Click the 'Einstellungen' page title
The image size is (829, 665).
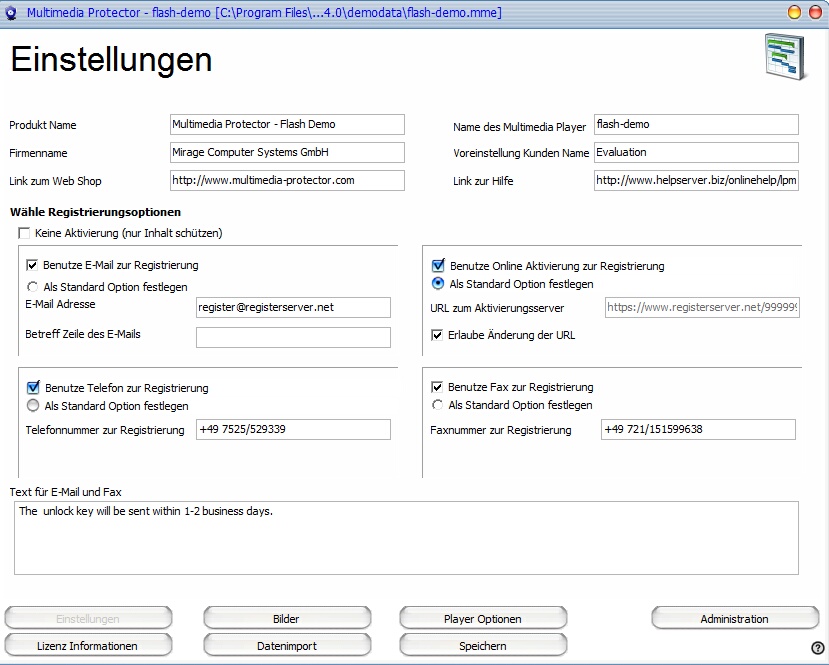tap(111, 60)
